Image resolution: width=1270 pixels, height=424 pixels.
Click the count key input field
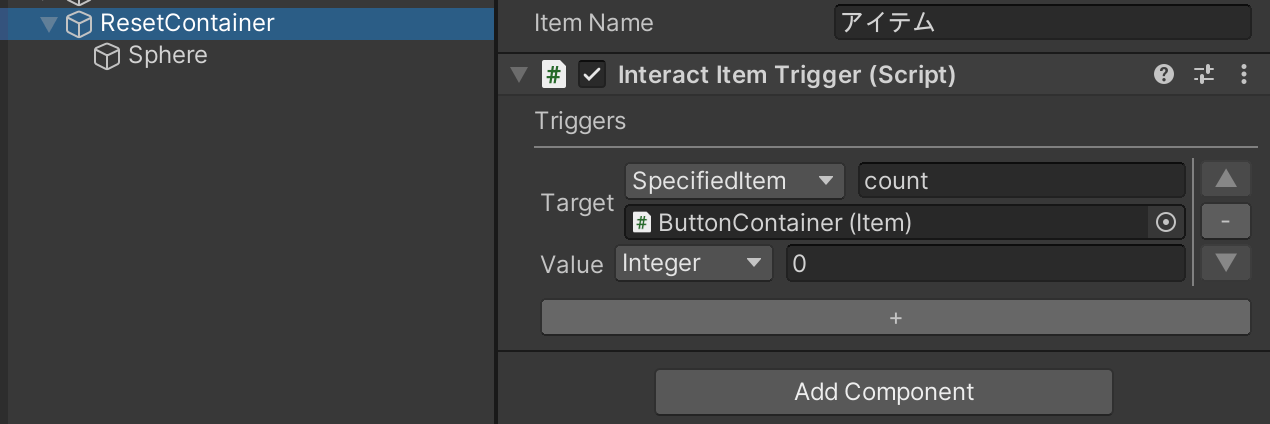pos(1021,181)
